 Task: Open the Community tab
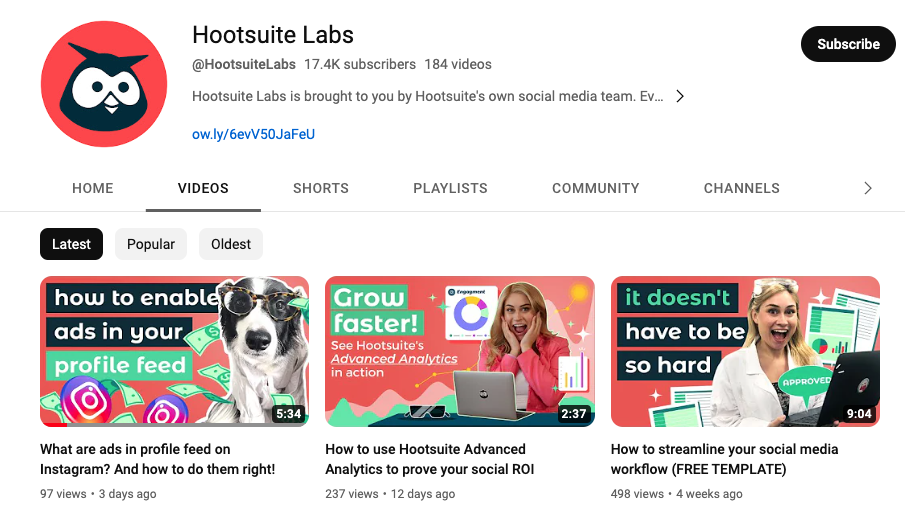595,188
